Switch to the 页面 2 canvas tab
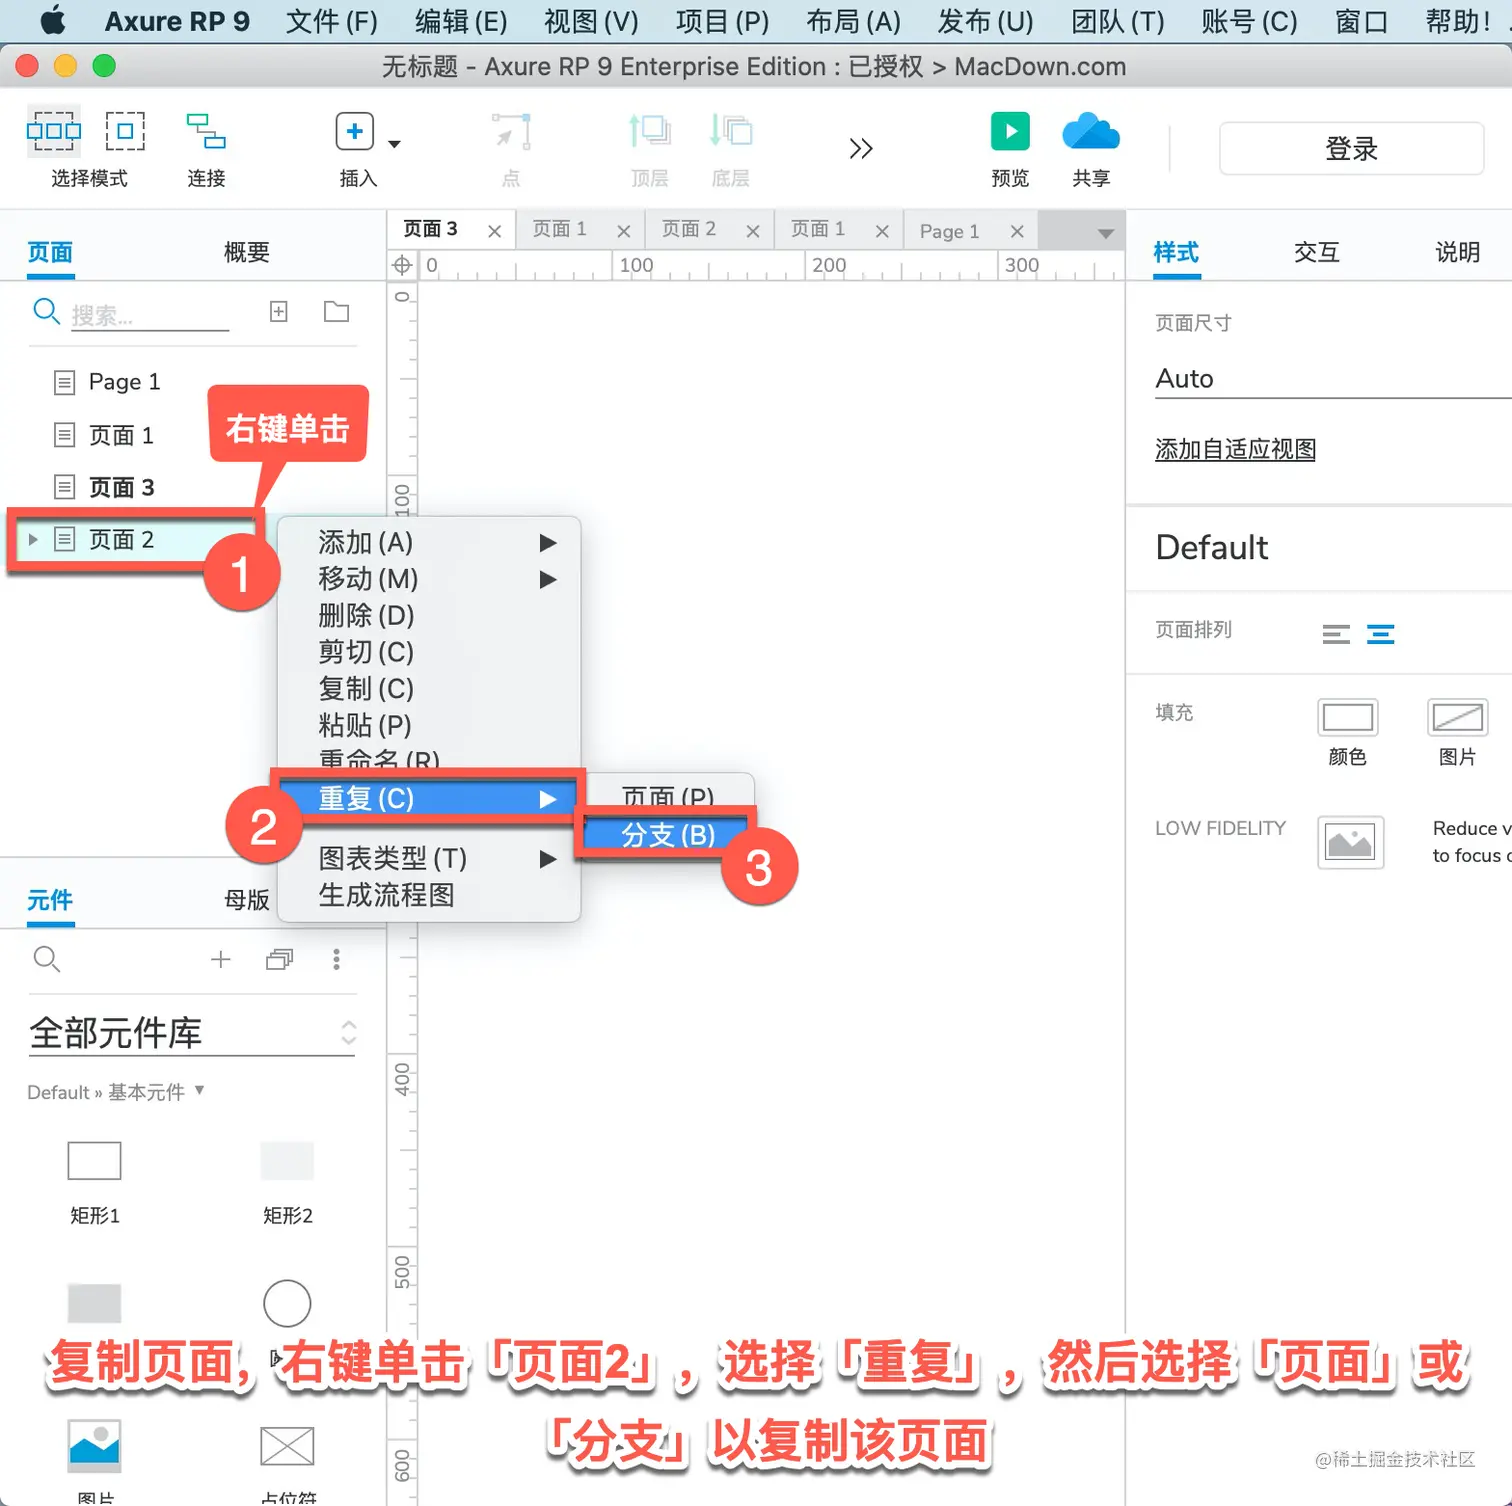This screenshot has height=1506, width=1512. point(689,229)
